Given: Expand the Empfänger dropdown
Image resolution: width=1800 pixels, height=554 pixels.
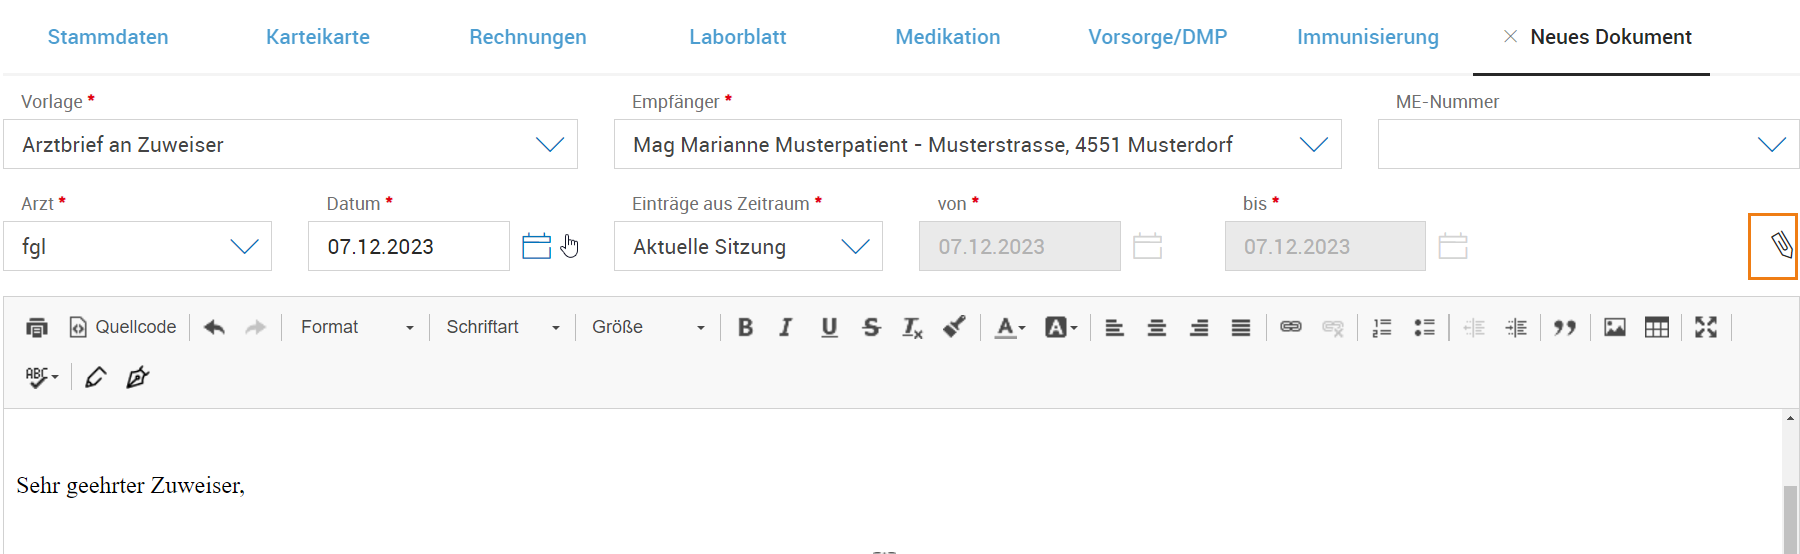Looking at the screenshot, I should (x=977, y=145).
